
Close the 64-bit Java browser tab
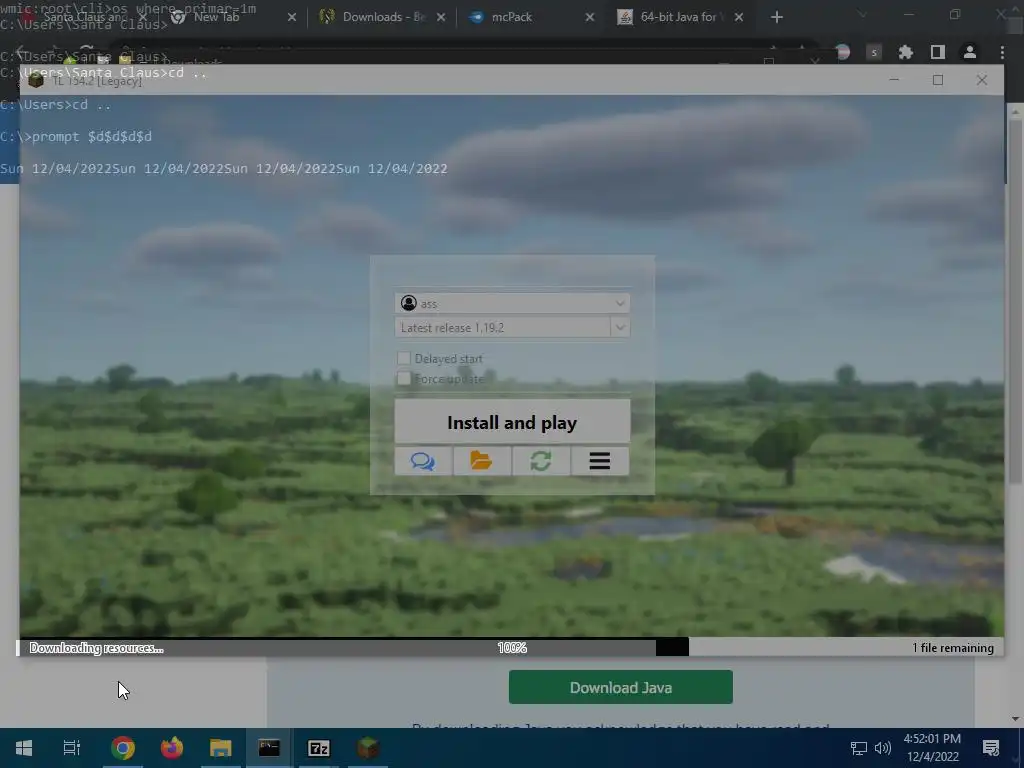click(739, 17)
